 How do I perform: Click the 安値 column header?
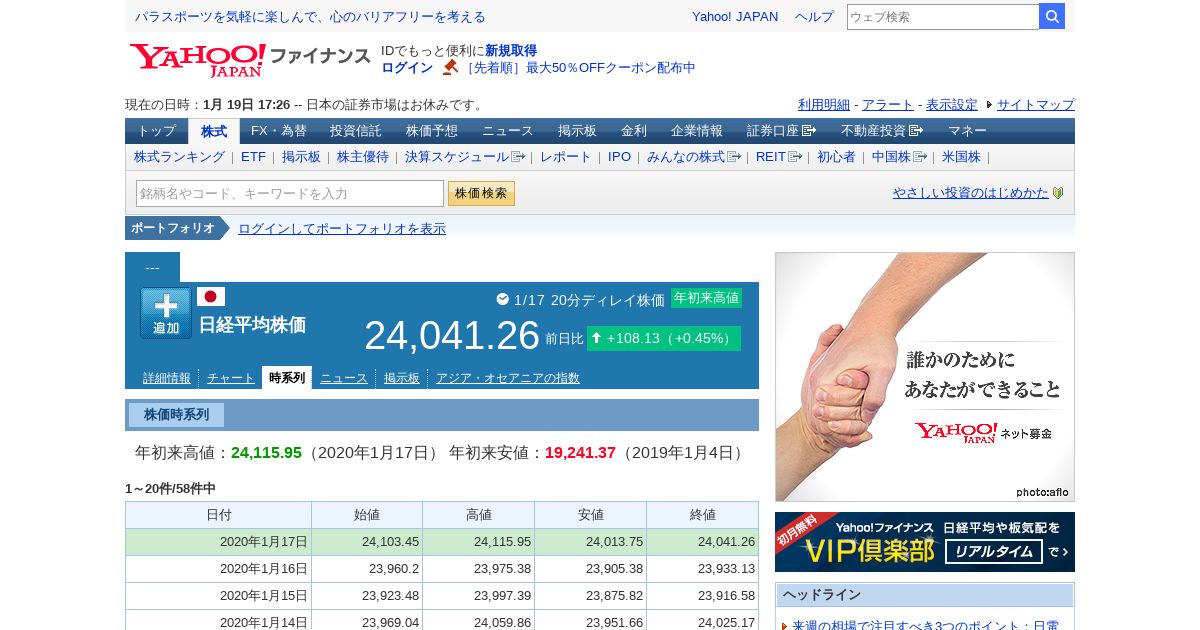click(591, 515)
